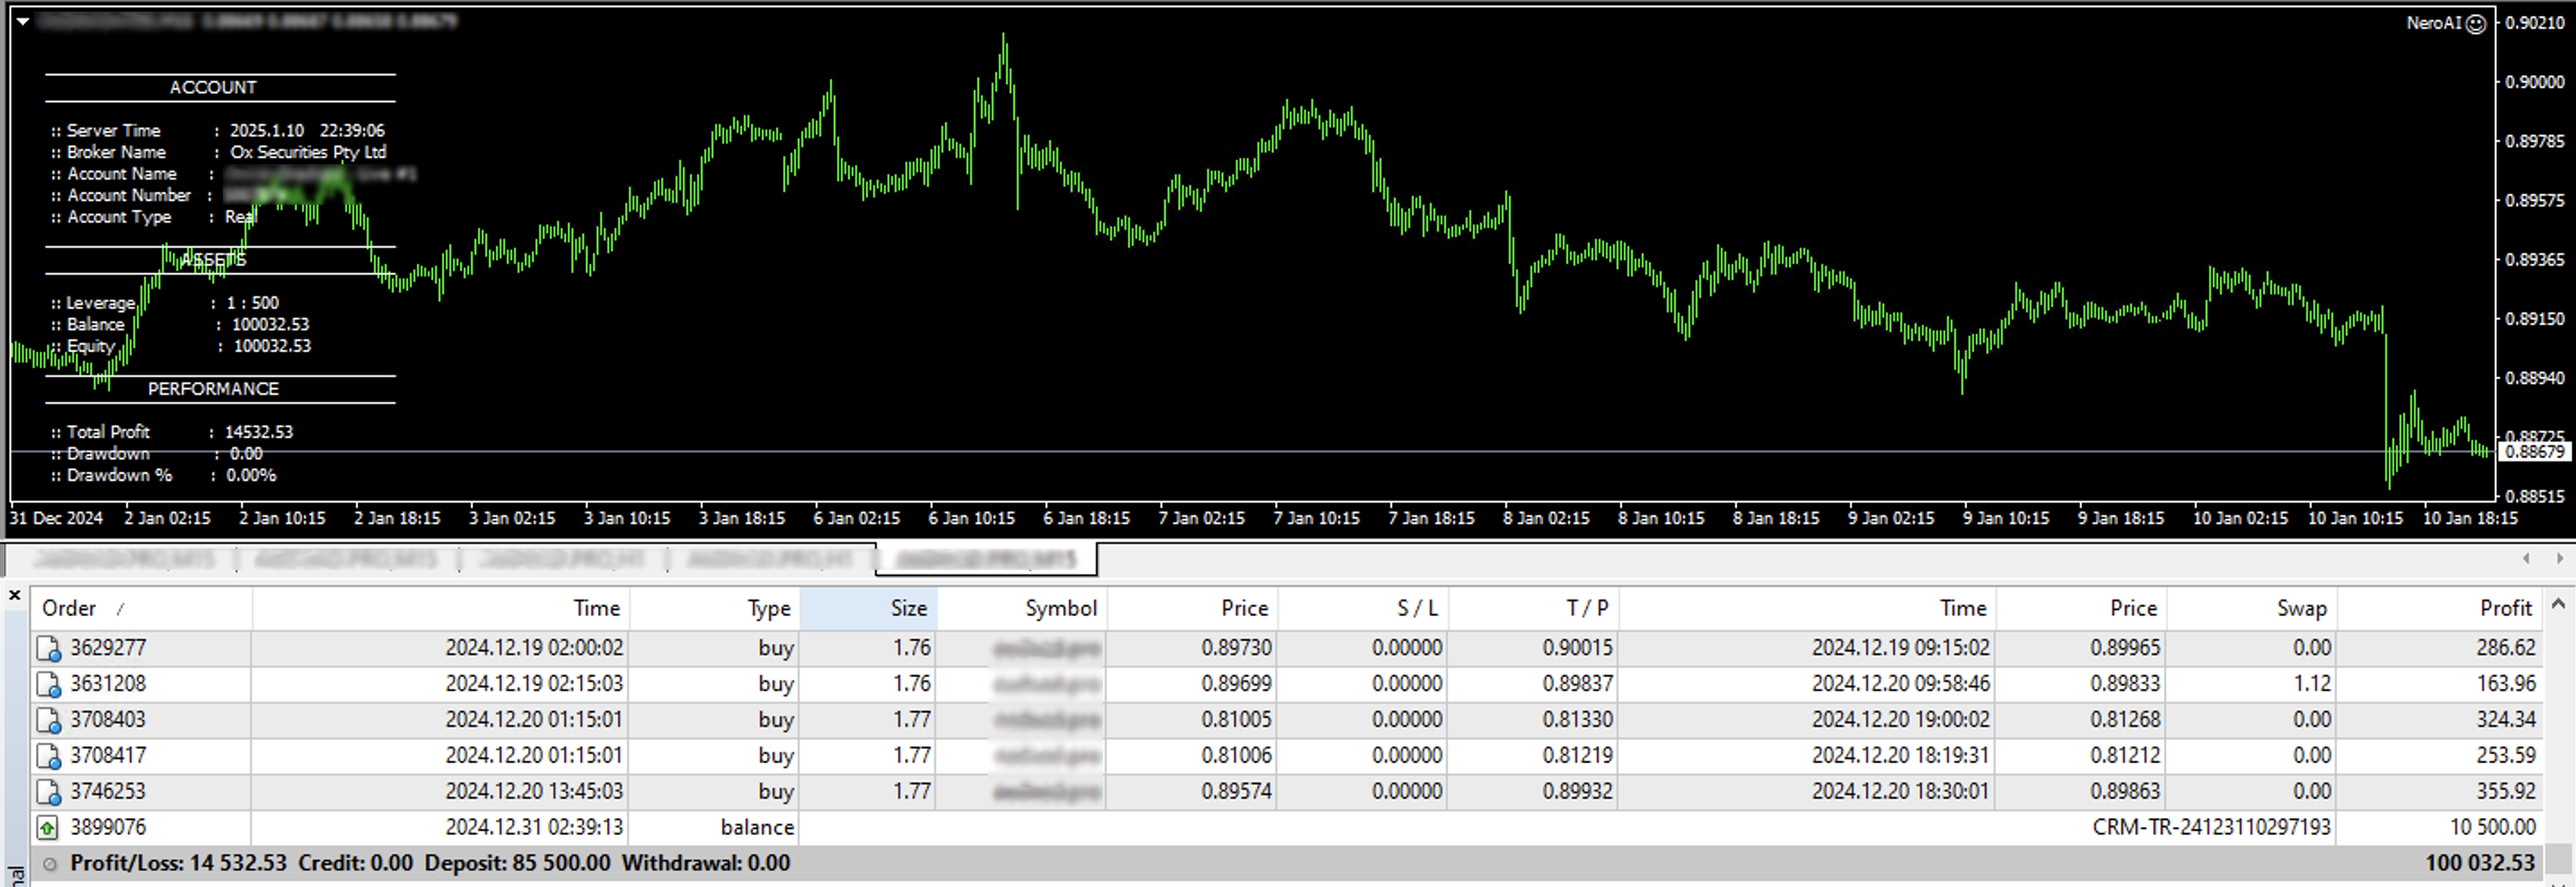Click take profit value 0.90015
The height and width of the screenshot is (887, 2576).
click(1577, 648)
